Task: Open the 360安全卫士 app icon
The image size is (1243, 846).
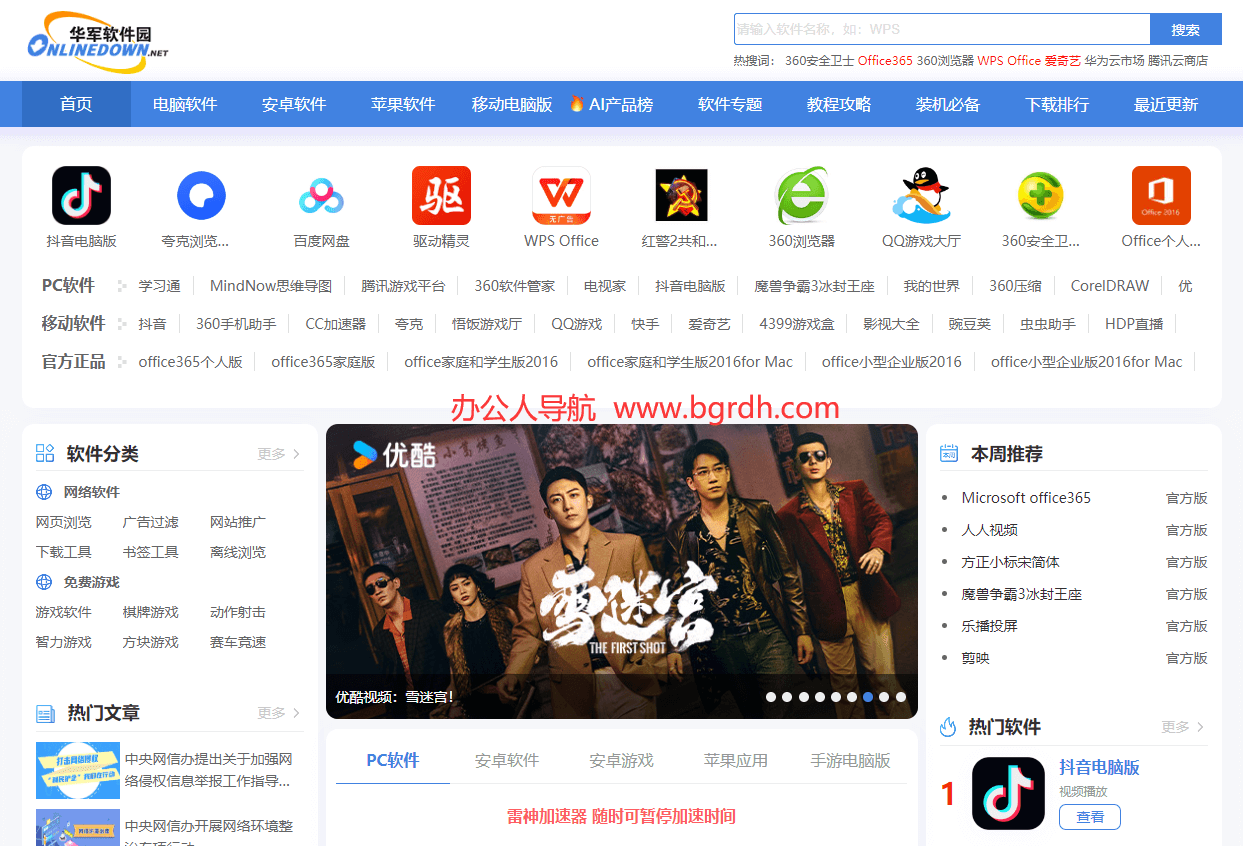Action: point(1041,195)
